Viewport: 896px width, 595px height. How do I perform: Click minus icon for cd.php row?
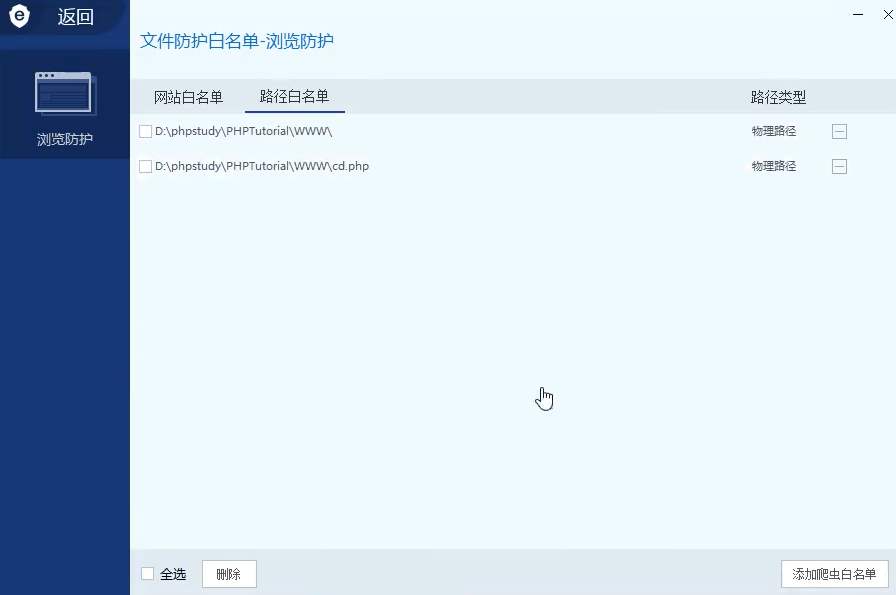(x=839, y=166)
